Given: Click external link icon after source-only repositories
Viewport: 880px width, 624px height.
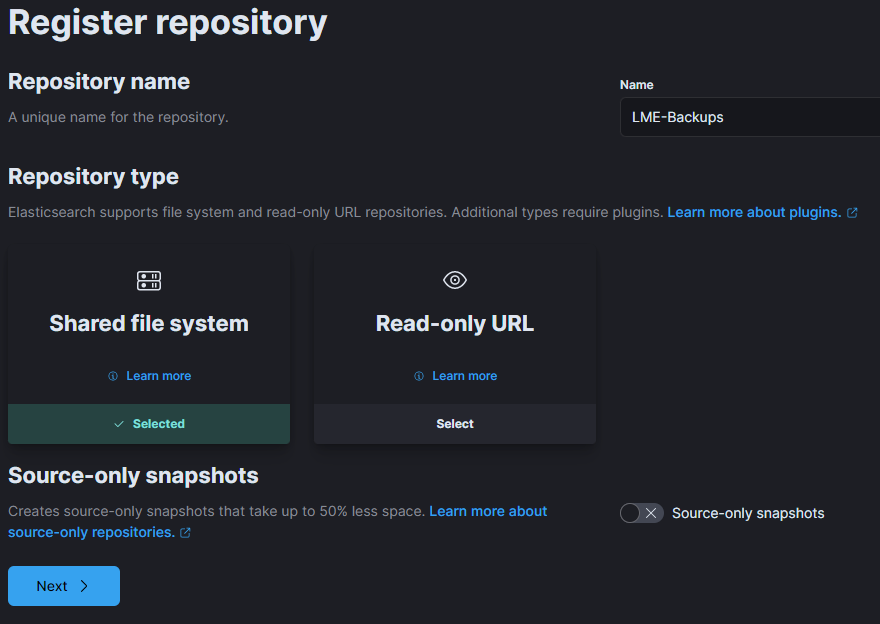Looking at the screenshot, I should point(185,533).
